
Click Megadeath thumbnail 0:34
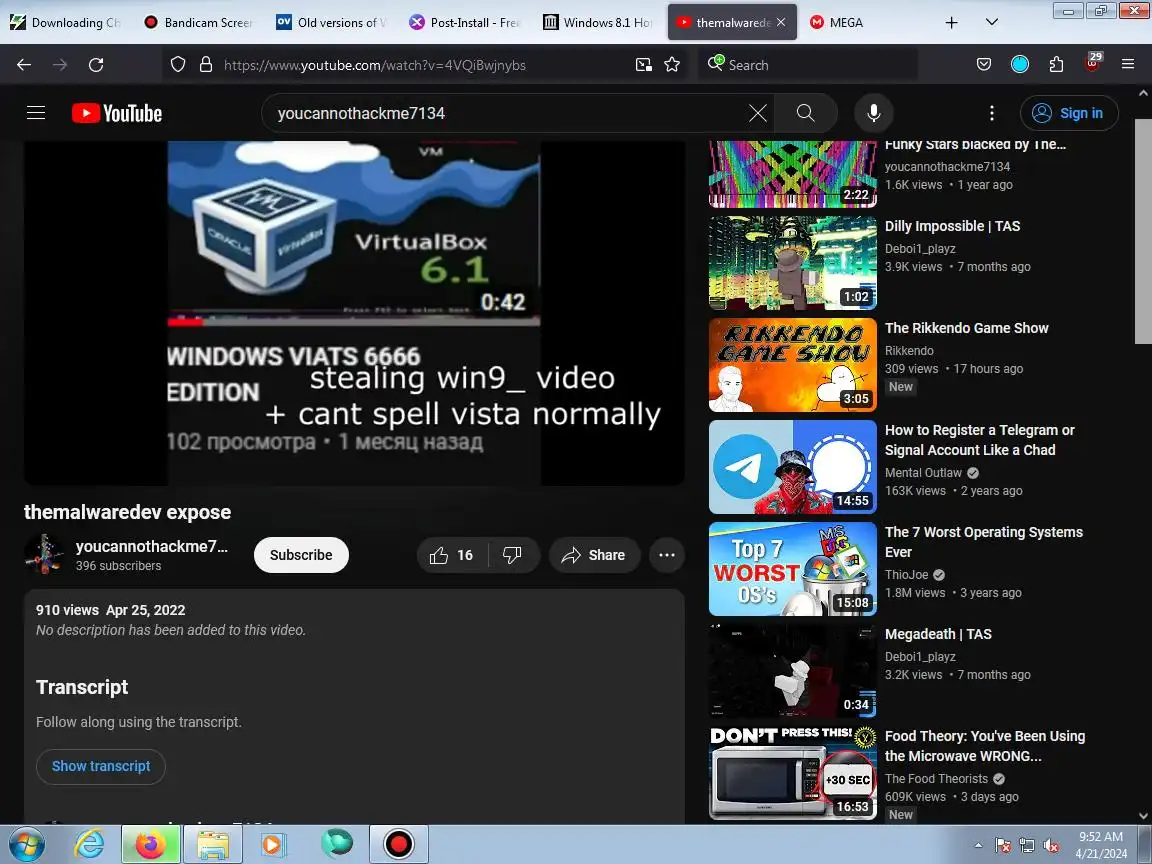pyautogui.click(x=793, y=671)
